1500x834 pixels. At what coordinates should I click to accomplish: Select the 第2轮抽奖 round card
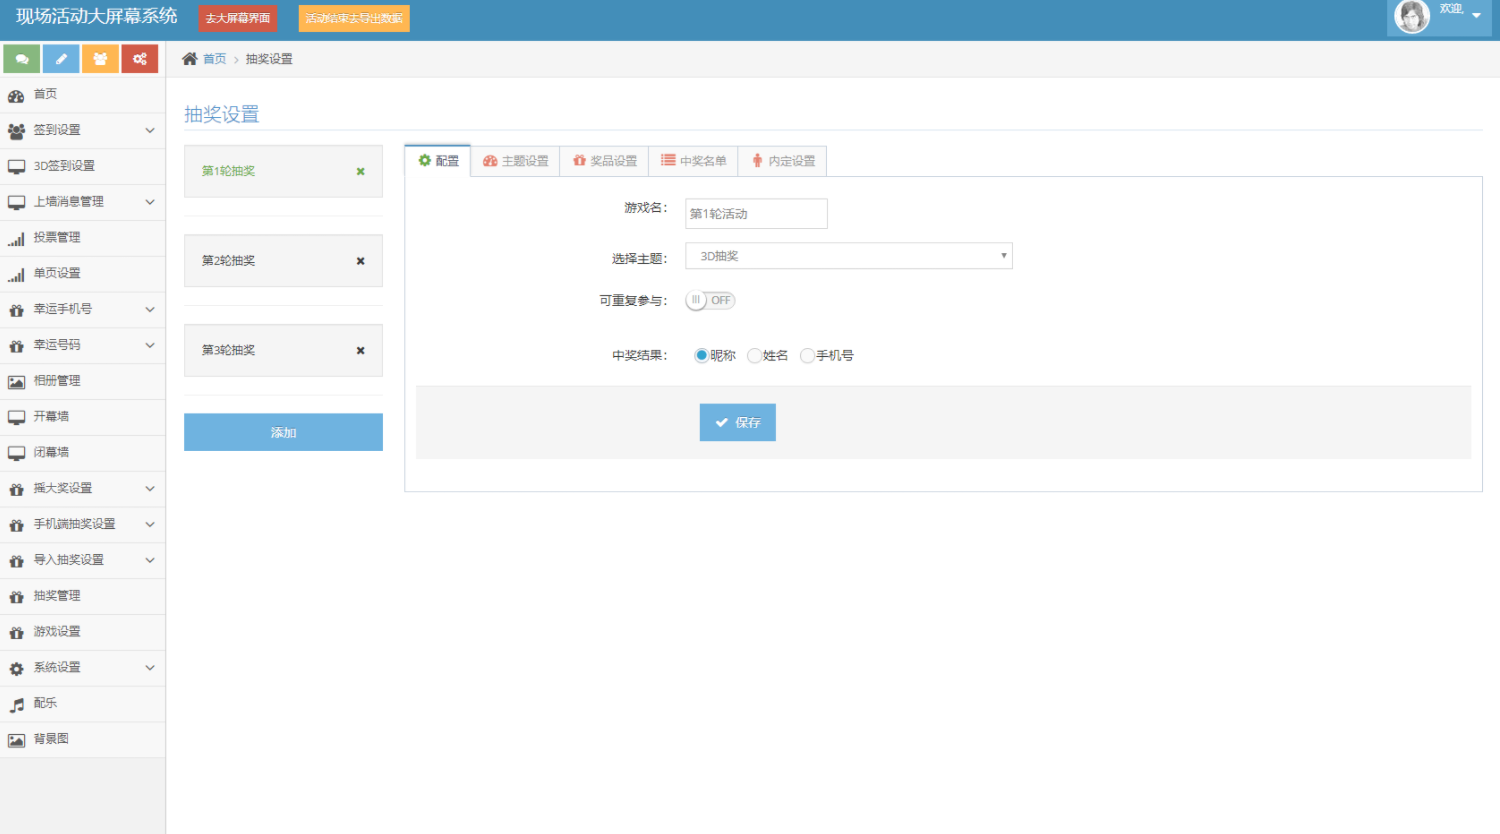point(283,261)
